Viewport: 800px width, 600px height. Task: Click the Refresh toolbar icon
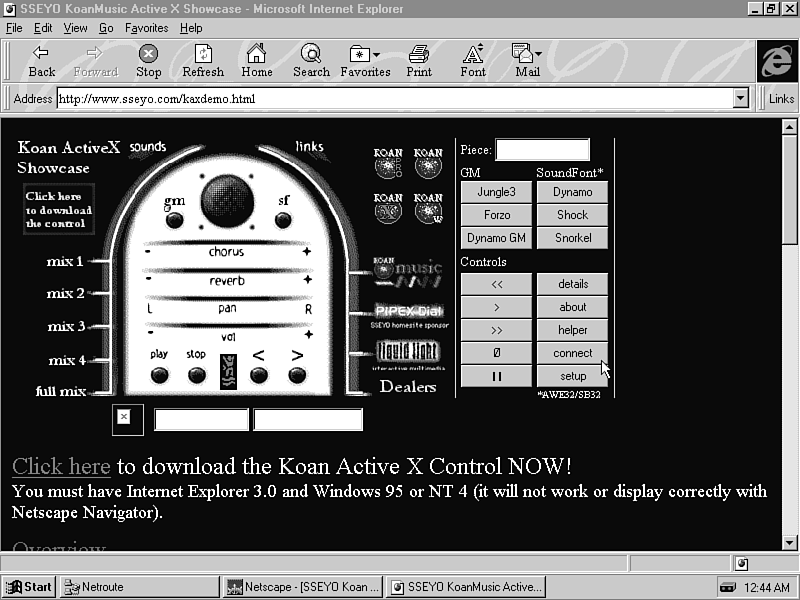click(203, 60)
